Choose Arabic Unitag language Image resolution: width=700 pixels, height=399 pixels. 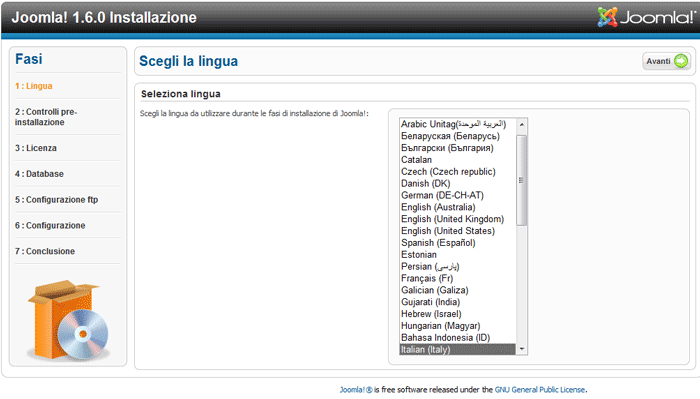[458, 124]
